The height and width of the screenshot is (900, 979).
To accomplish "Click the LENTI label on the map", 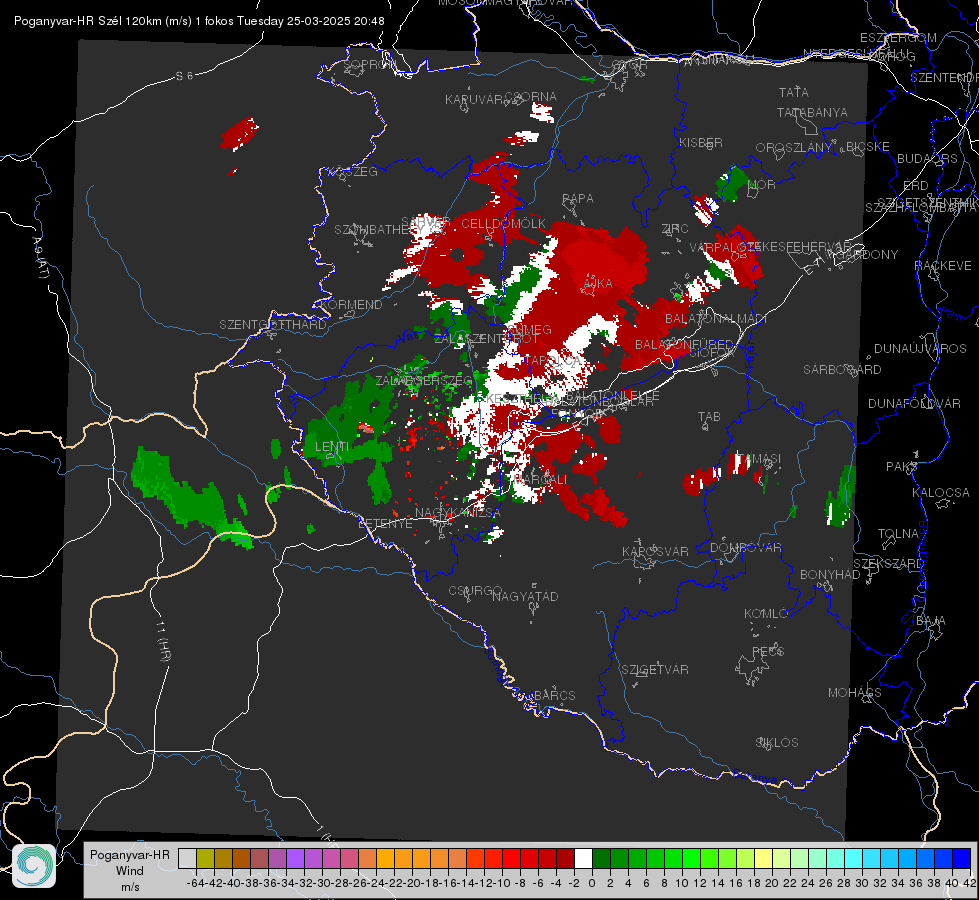I will click(x=332, y=447).
